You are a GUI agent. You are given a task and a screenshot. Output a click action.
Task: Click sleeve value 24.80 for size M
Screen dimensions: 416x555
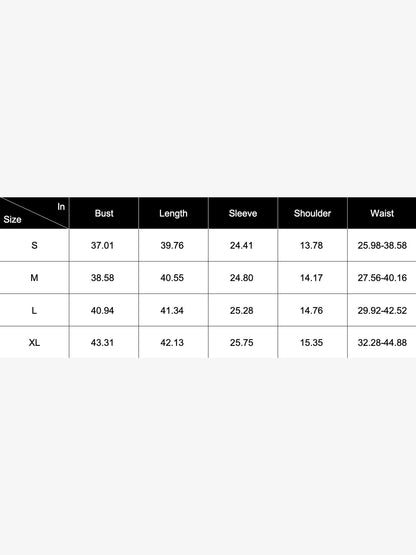click(241, 278)
